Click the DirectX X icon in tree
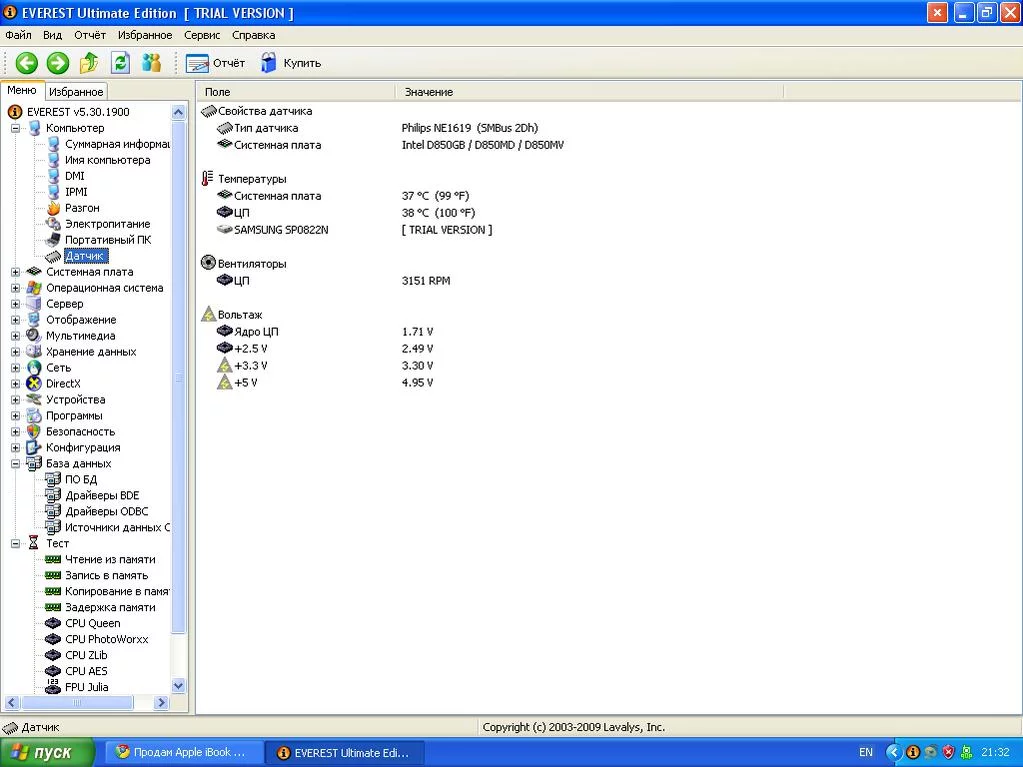 (34, 384)
